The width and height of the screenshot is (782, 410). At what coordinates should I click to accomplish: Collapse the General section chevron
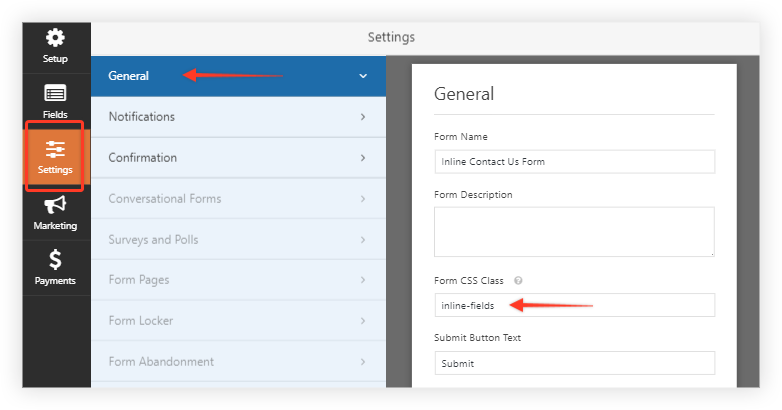pyautogui.click(x=363, y=76)
